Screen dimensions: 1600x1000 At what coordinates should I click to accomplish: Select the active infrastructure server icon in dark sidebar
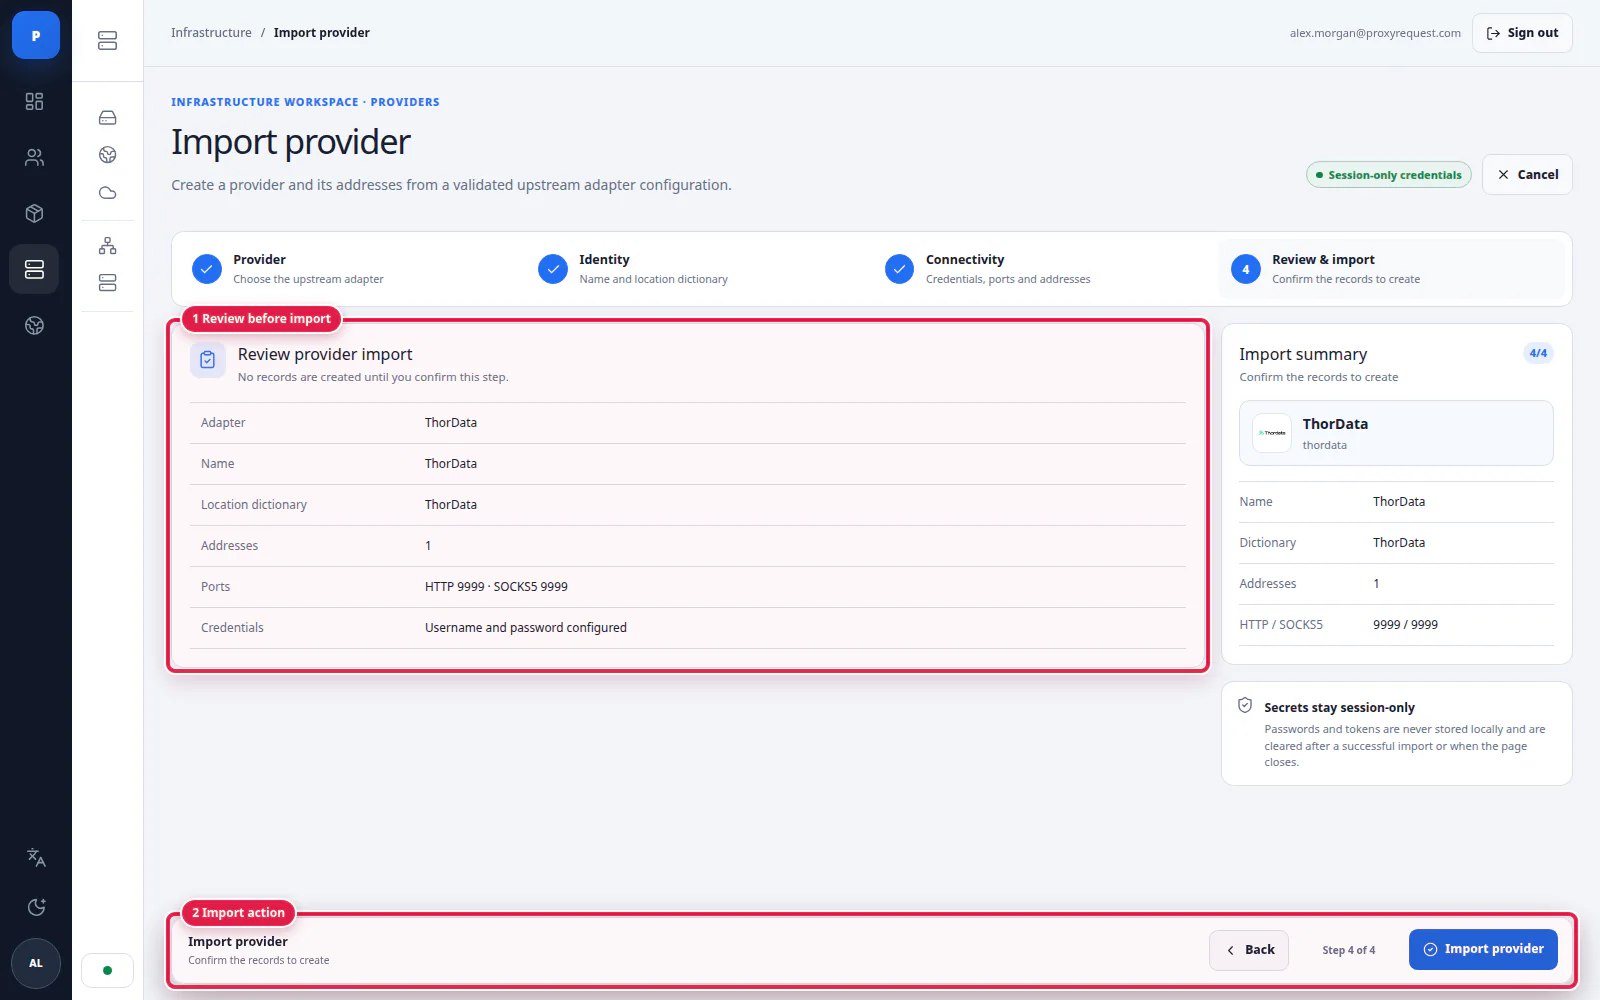tap(35, 269)
